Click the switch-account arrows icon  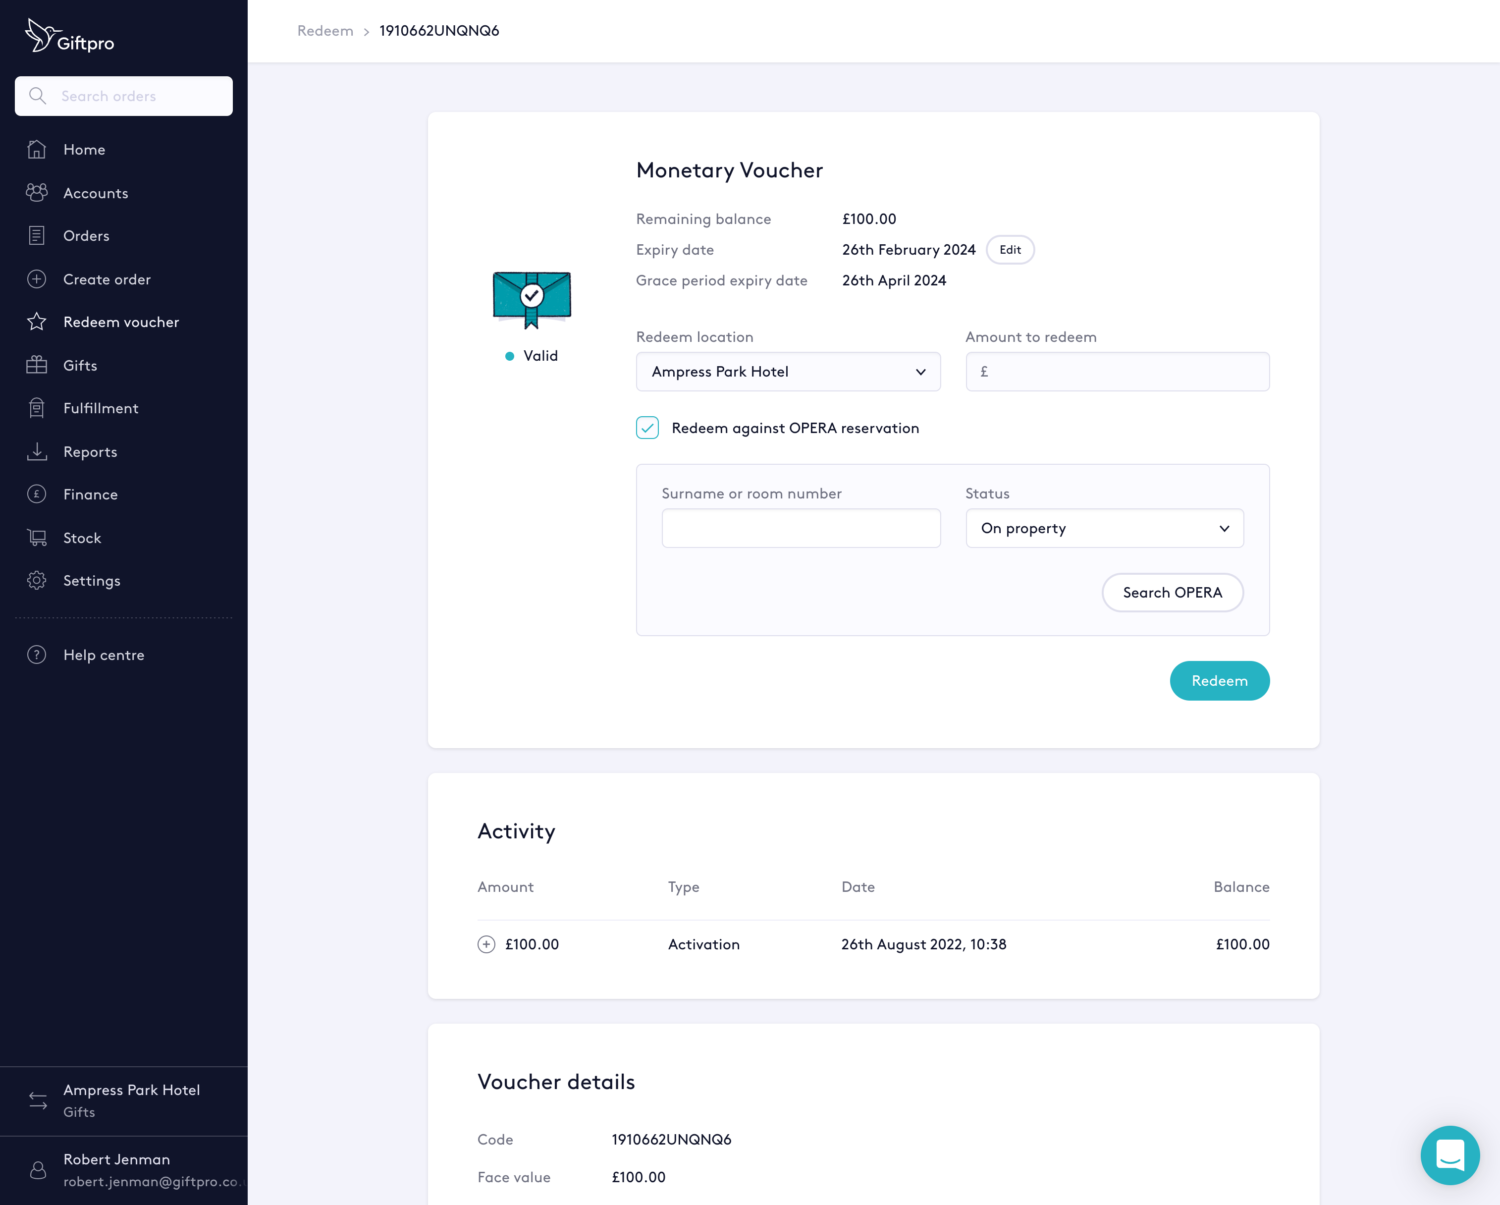tap(38, 1100)
